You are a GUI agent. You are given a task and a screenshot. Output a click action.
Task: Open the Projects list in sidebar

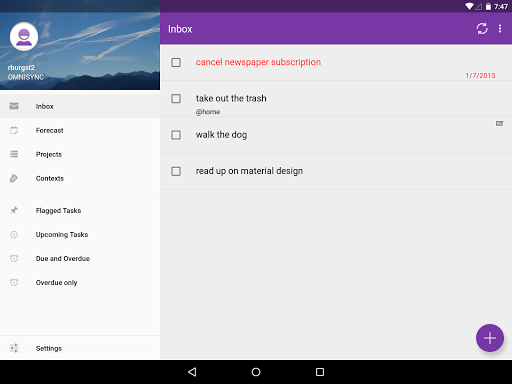click(x=80, y=154)
